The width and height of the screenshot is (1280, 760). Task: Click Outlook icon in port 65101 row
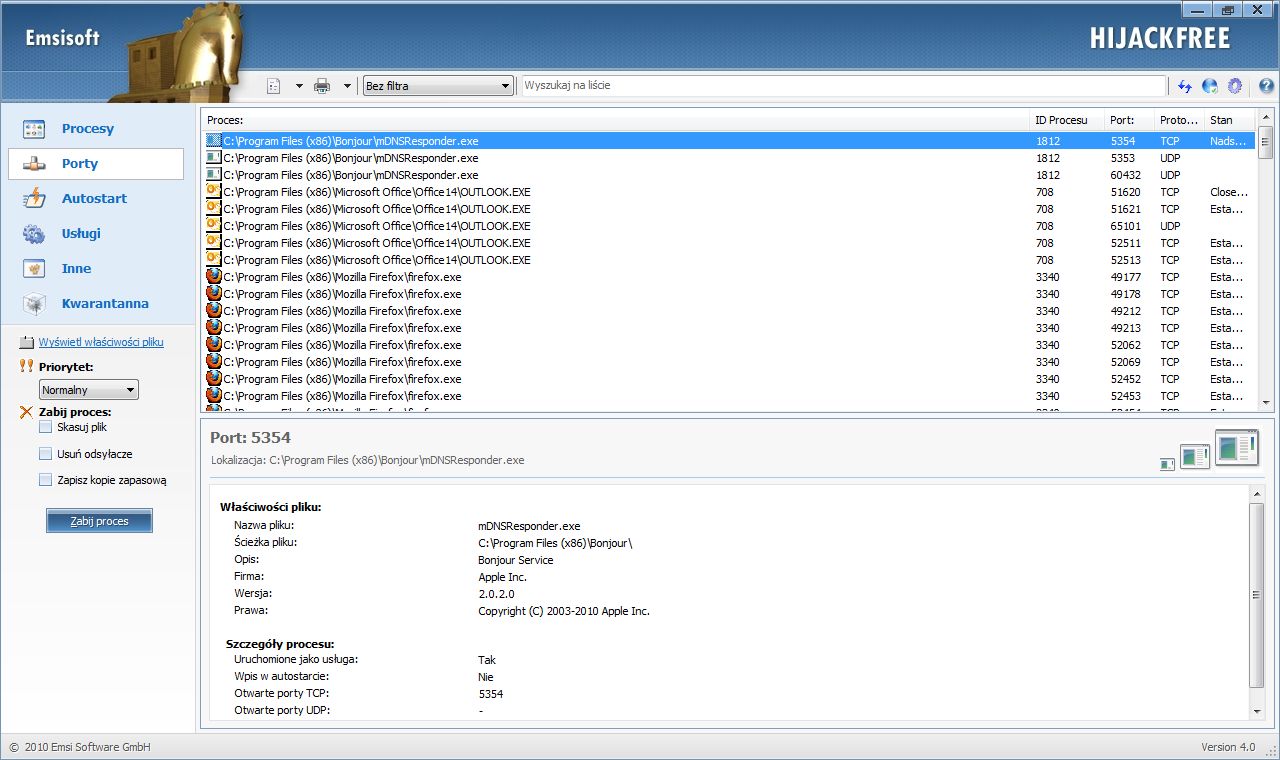[213, 226]
